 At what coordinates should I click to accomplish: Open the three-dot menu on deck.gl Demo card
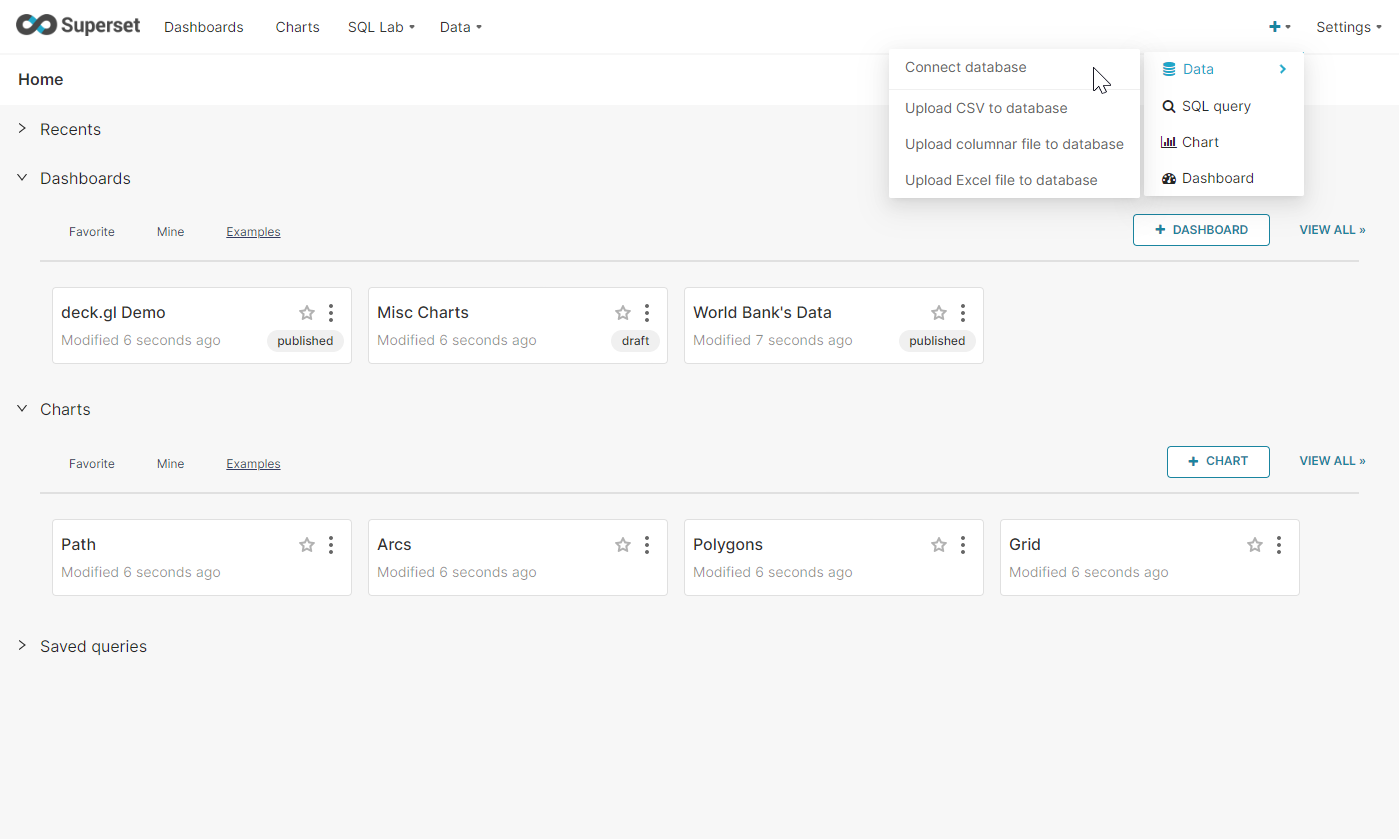coord(331,313)
